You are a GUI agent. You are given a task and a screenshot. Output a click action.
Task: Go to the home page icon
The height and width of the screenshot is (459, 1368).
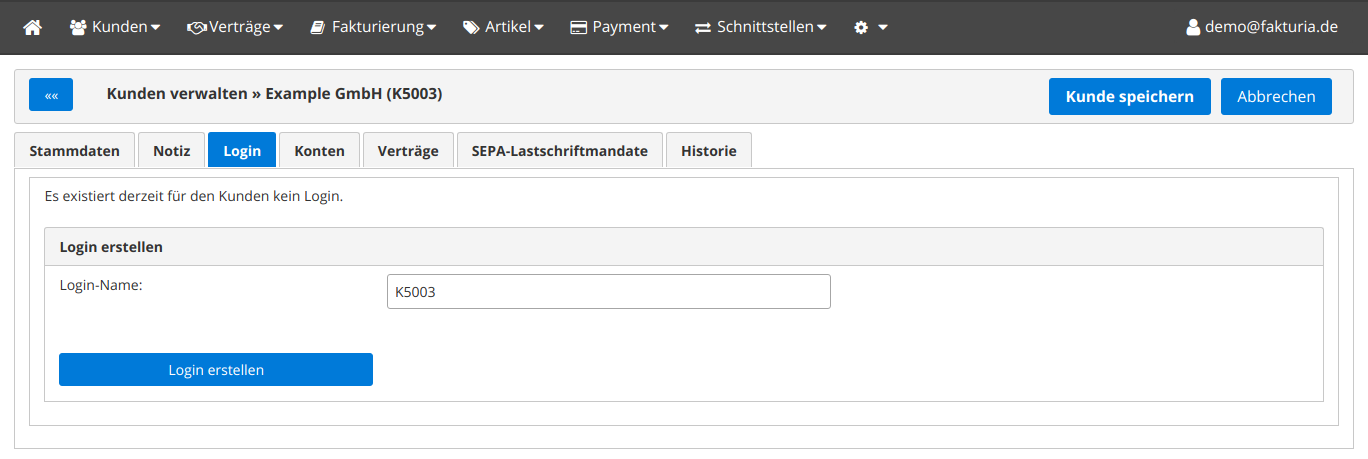coord(33,27)
